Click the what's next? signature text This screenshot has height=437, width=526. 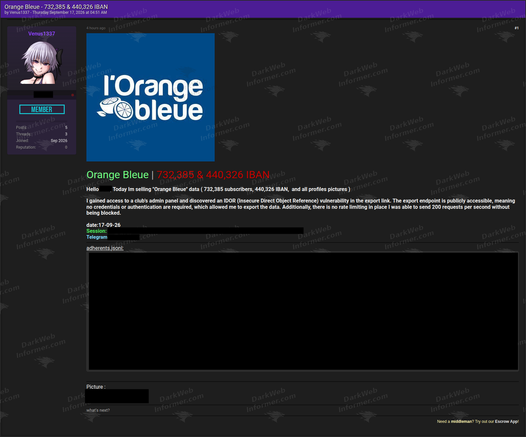tap(98, 410)
